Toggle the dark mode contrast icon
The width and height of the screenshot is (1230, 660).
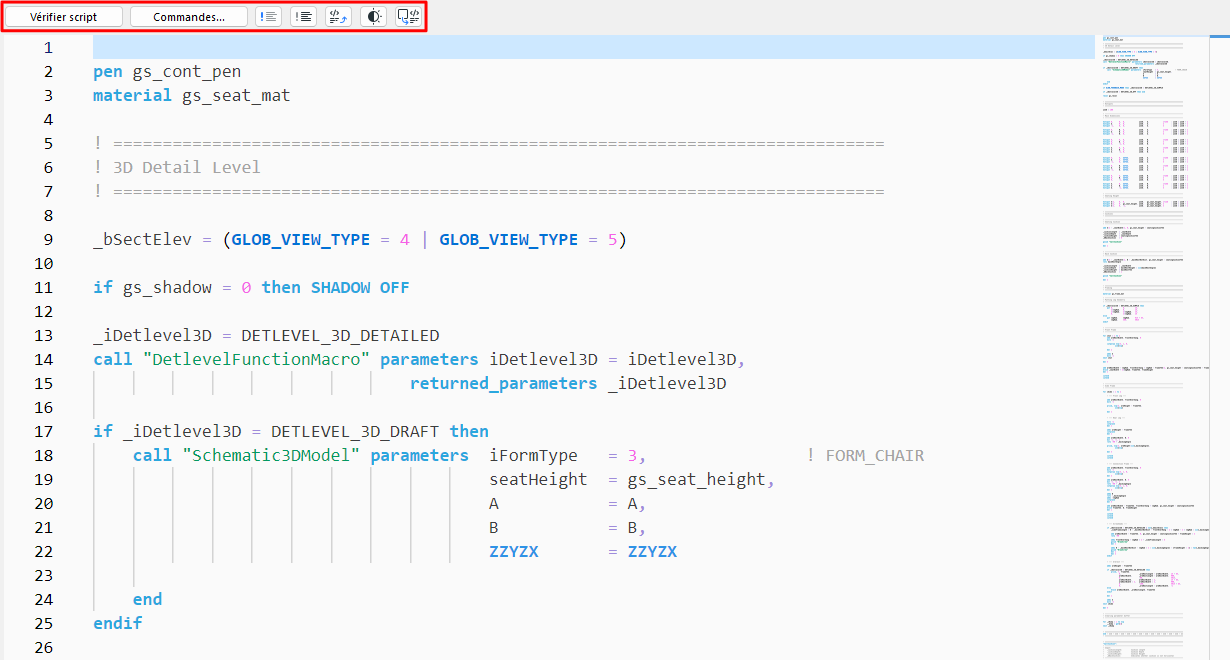tap(372, 16)
